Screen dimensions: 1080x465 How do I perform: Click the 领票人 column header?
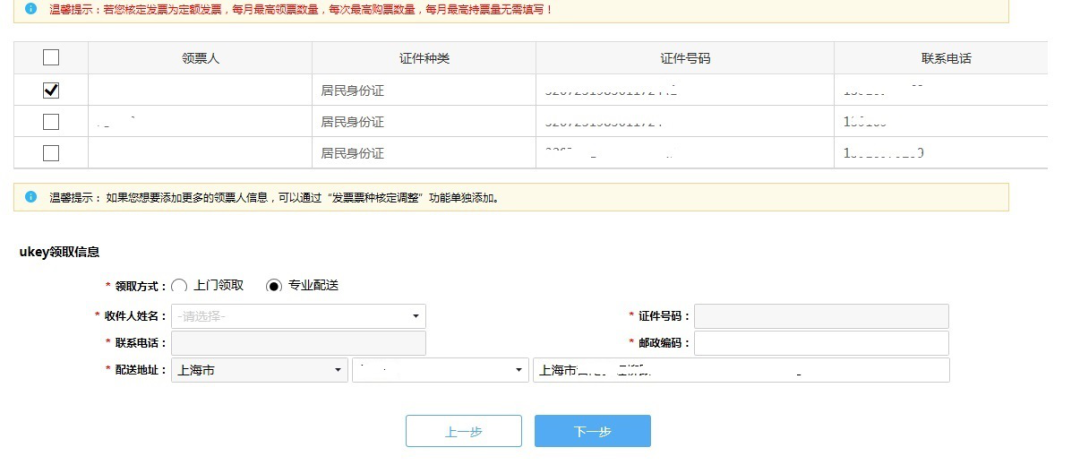pyautogui.click(x=200, y=58)
